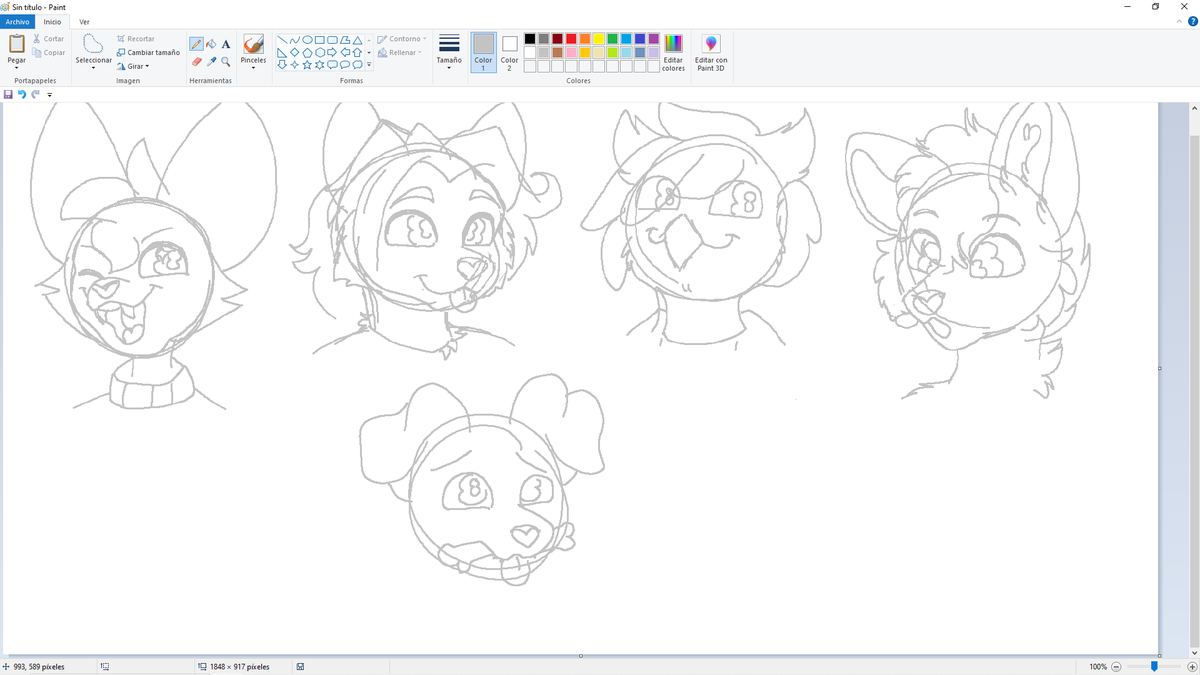Pick the red color swatch
This screenshot has height=675, width=1200.
[x=571, y=39]
